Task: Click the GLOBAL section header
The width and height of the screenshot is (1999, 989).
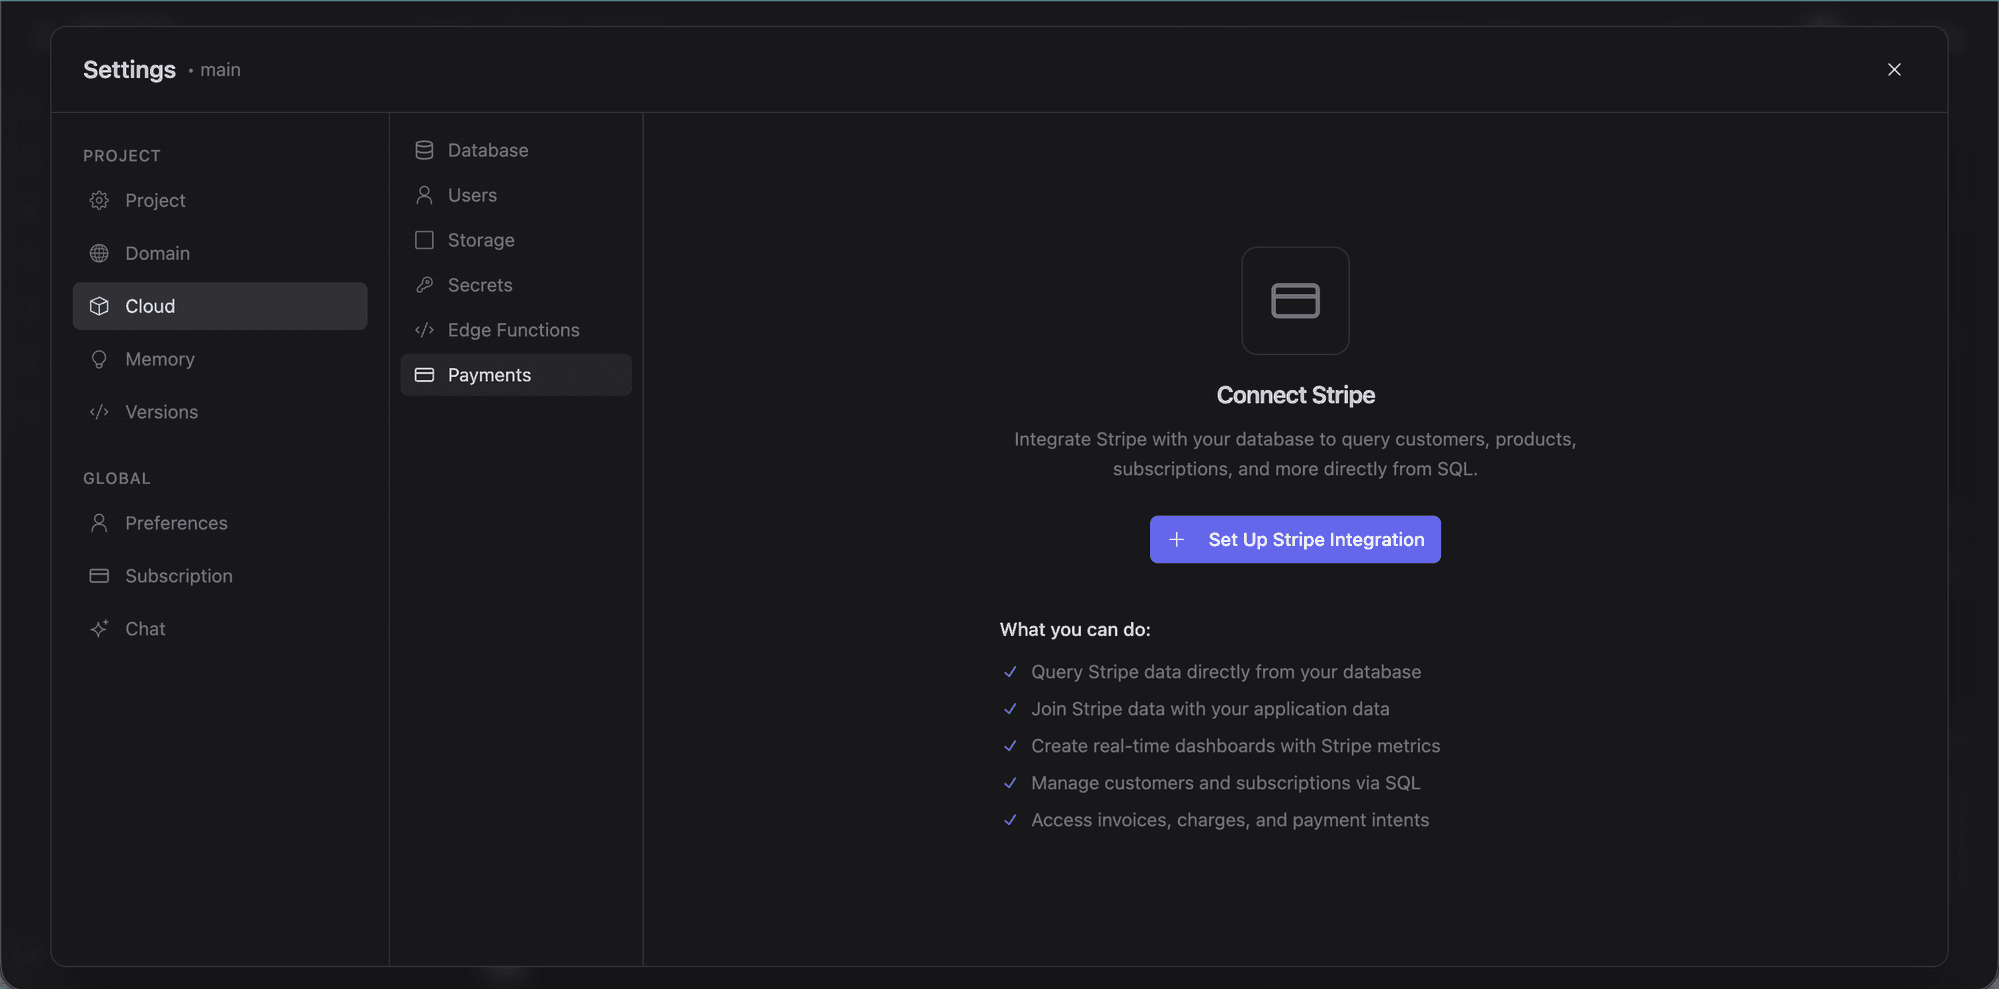Action: coord(117,479)
